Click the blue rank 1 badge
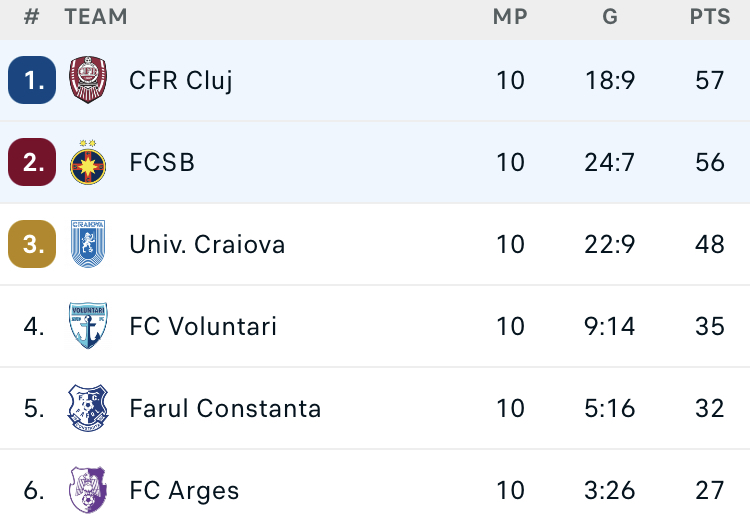The height and width of the screenshot is (530, 750). [x=32, y=80]
